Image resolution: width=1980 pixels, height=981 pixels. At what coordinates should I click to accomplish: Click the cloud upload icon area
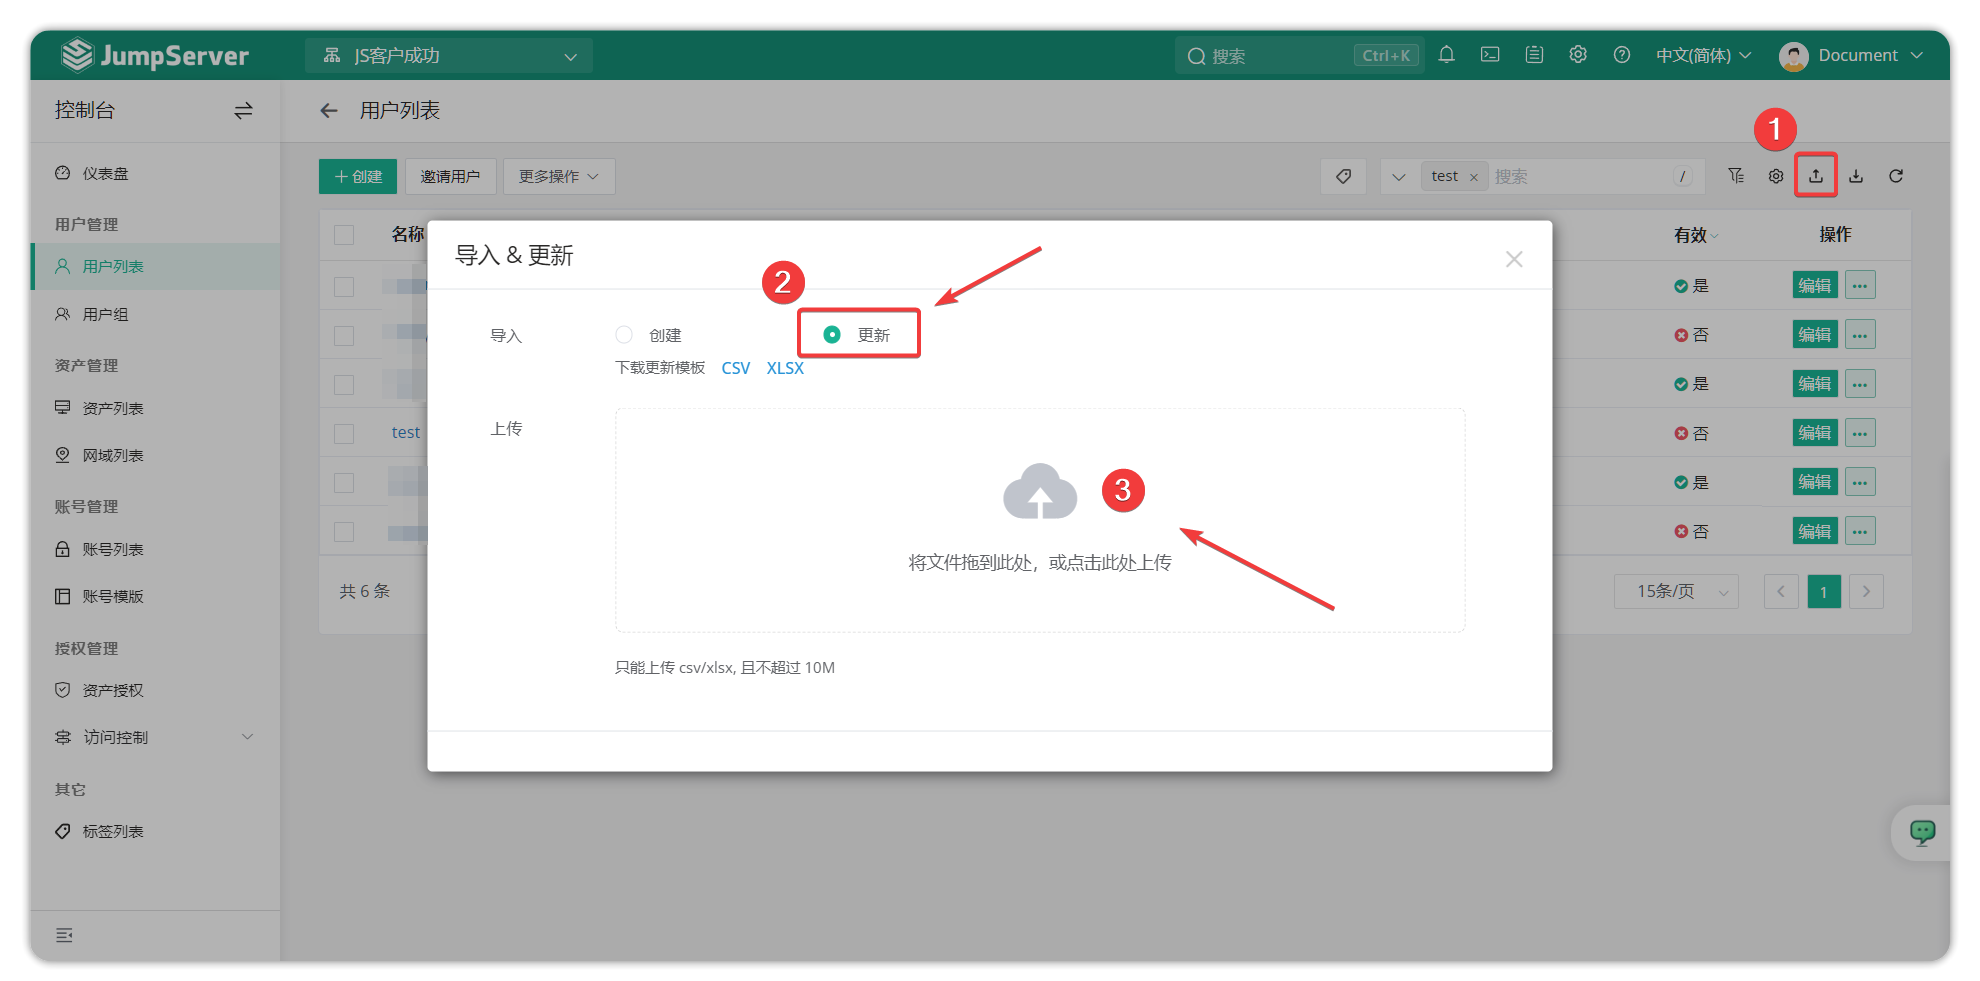tap(1040, 492)
